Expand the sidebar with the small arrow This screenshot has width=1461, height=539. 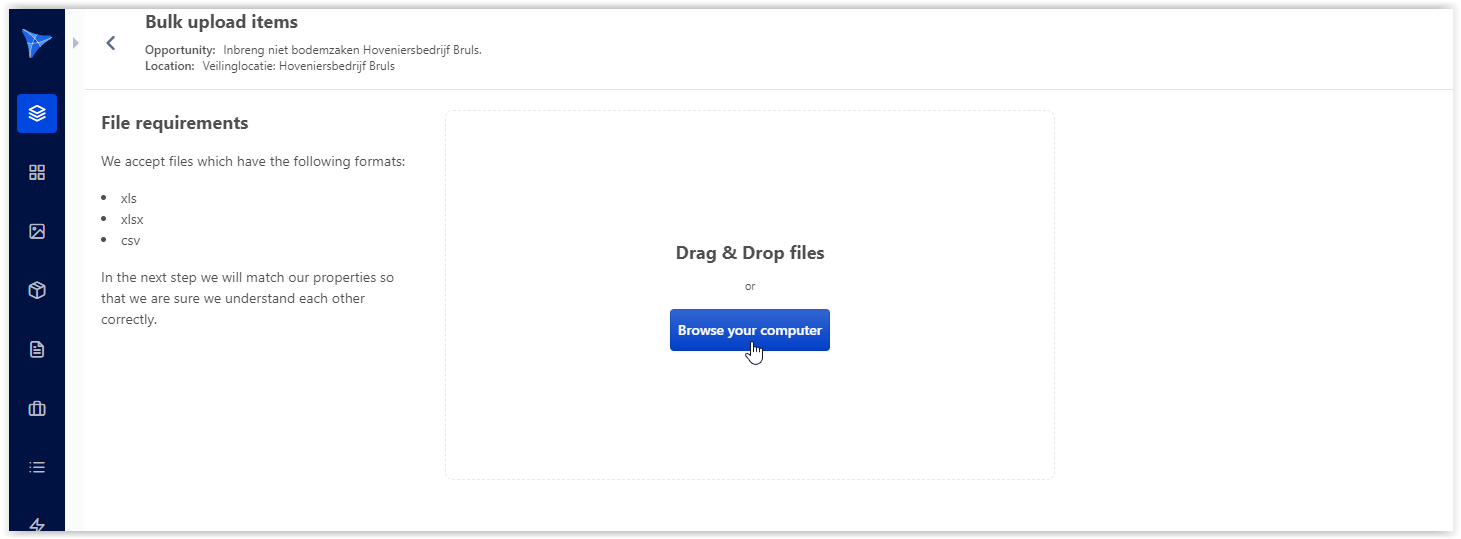click(76, 43)
